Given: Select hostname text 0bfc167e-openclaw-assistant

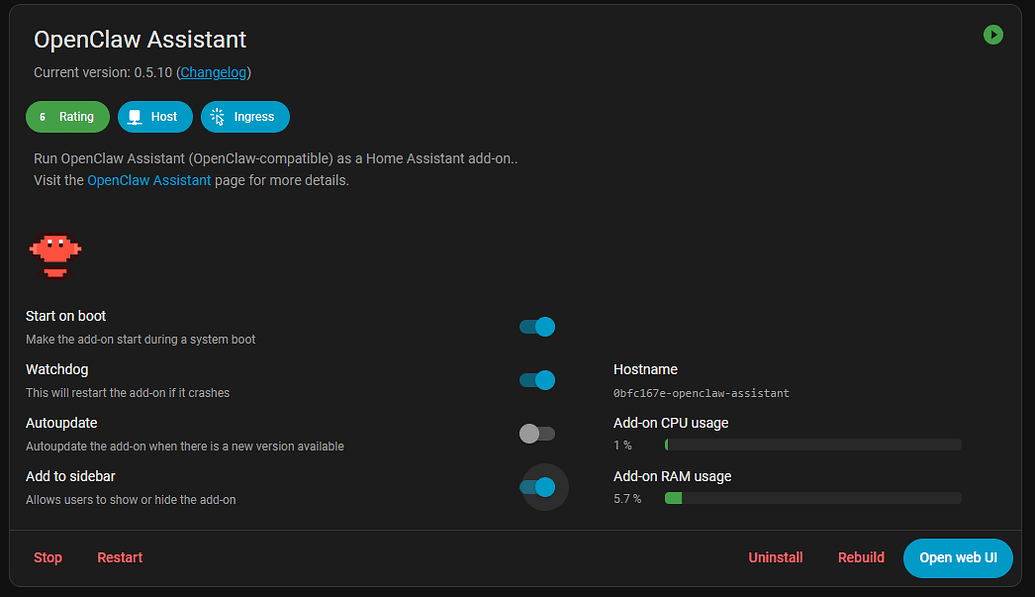Looking at the screenshot, I should pyautogui.click(x=701, y=393).
